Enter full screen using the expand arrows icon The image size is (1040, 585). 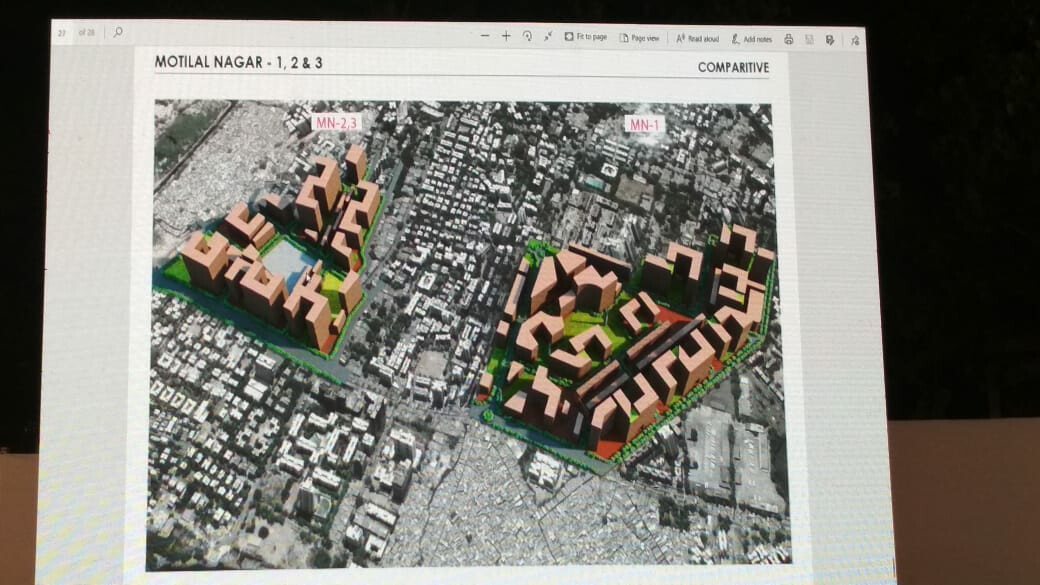pyautogui.click(x=548, y=36)
